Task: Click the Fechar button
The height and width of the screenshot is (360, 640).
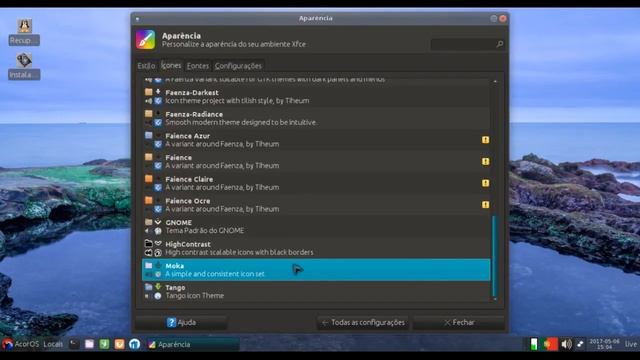Action: (x=459, y=322)
